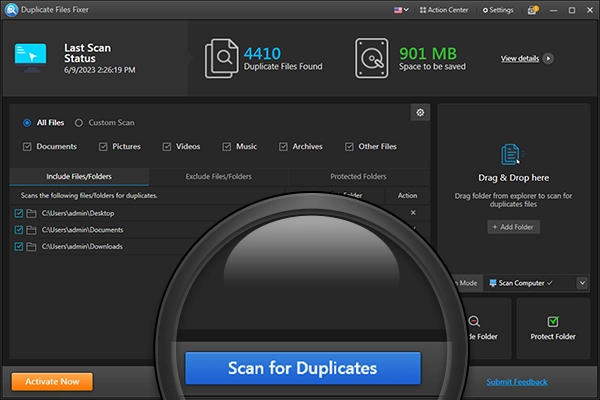Uncheck the Videos file type checkbox
The height and width of the screenshot is (400, 600).
point(166,147)
